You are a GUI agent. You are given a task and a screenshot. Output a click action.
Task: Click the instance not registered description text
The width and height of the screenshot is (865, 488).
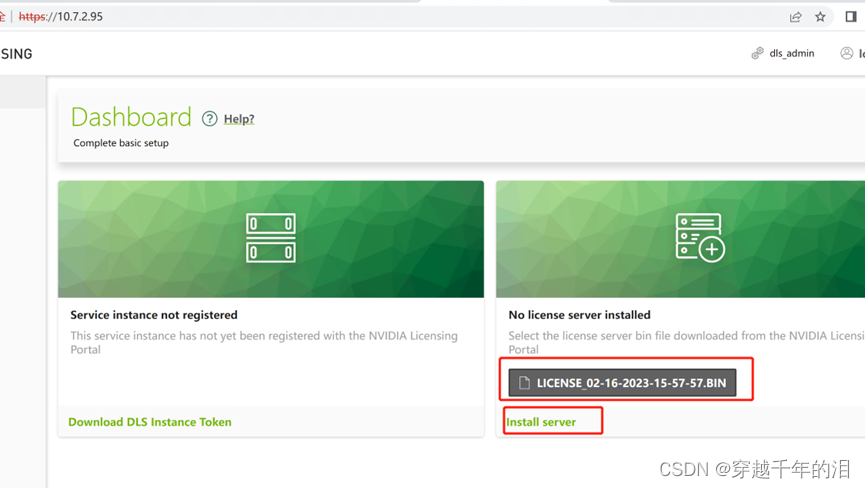264,342
